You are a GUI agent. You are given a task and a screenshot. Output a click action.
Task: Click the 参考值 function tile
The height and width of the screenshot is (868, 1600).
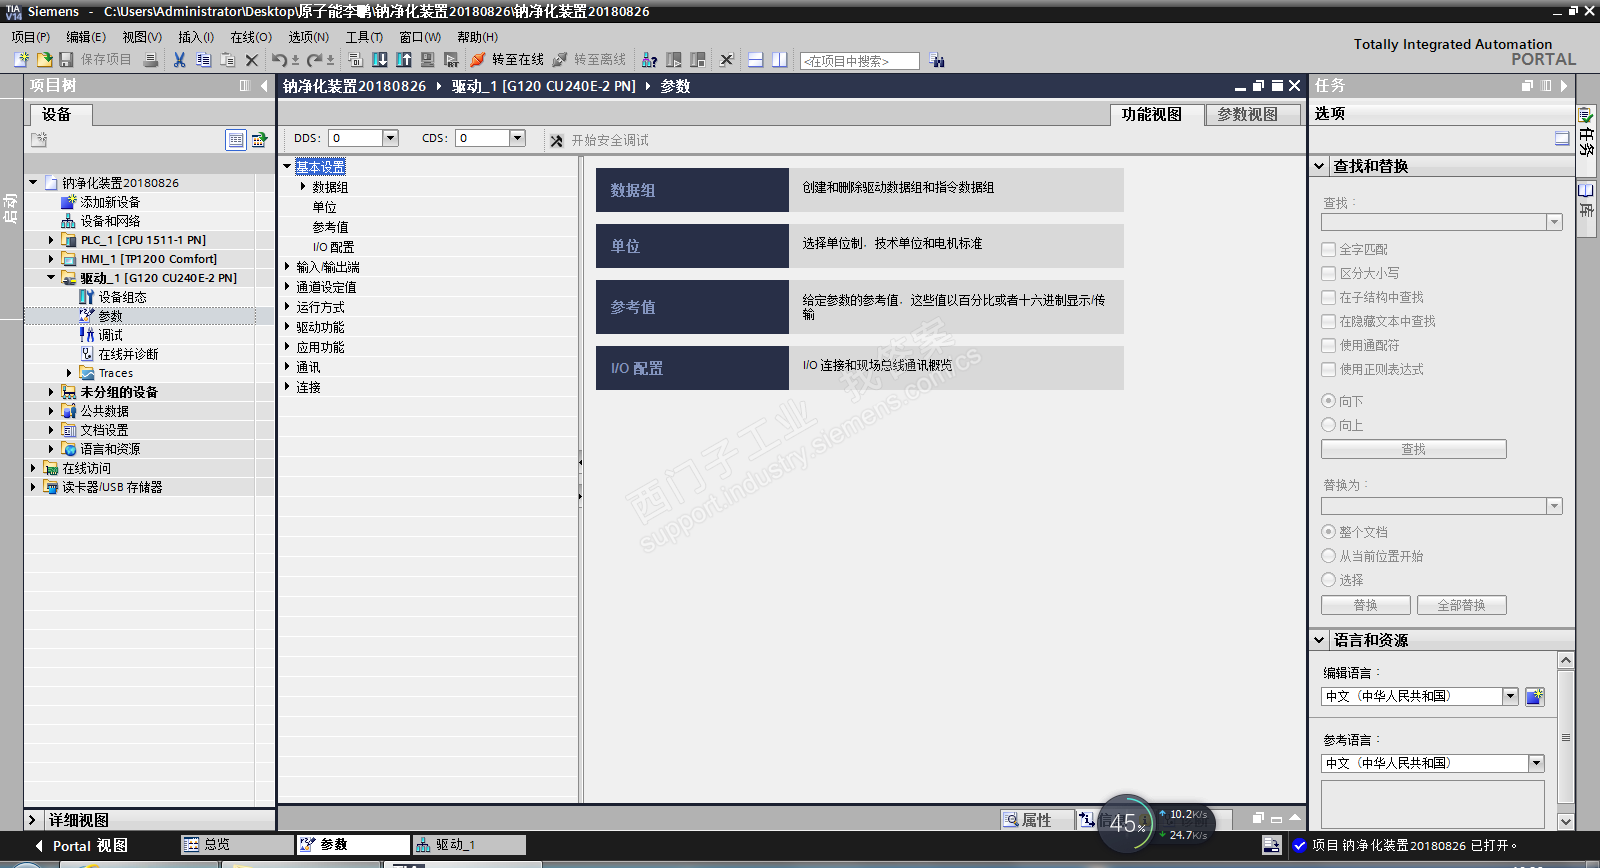click(692, 307)
